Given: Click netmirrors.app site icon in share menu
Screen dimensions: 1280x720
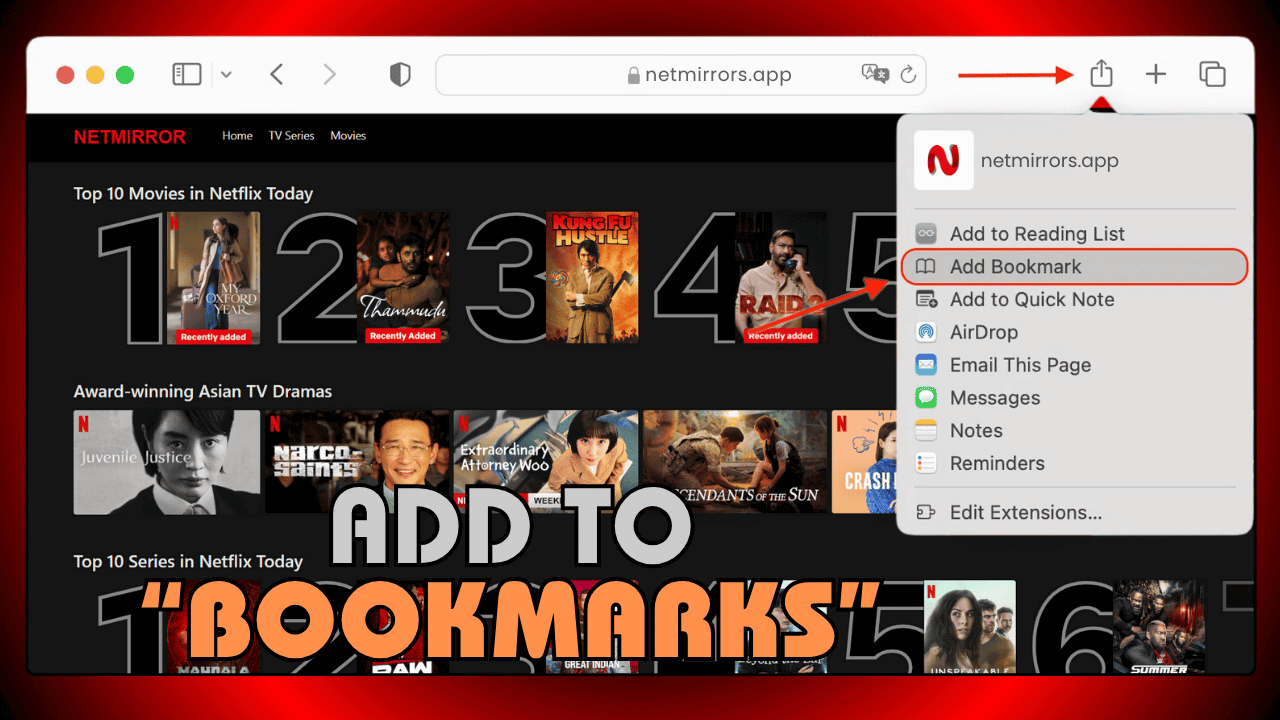Looking at the screenshot, I should coord(943,160).
